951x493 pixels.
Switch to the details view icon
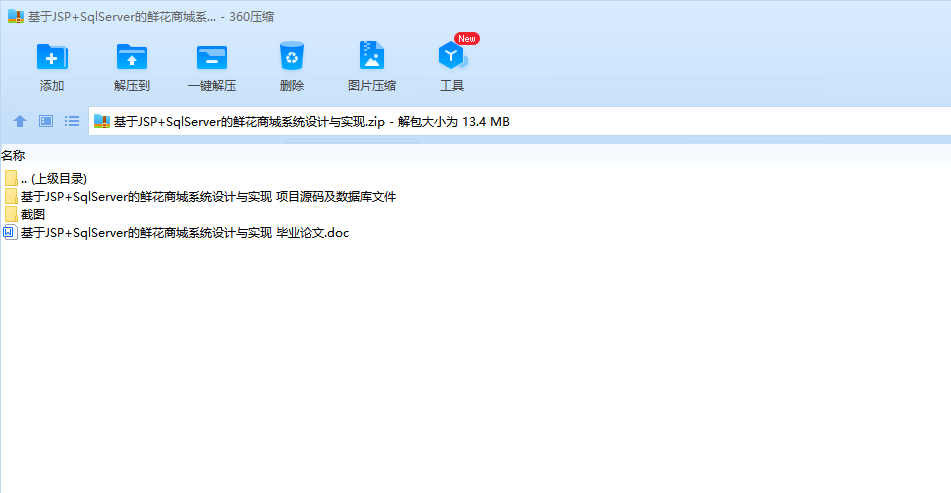tap(46, 121)
